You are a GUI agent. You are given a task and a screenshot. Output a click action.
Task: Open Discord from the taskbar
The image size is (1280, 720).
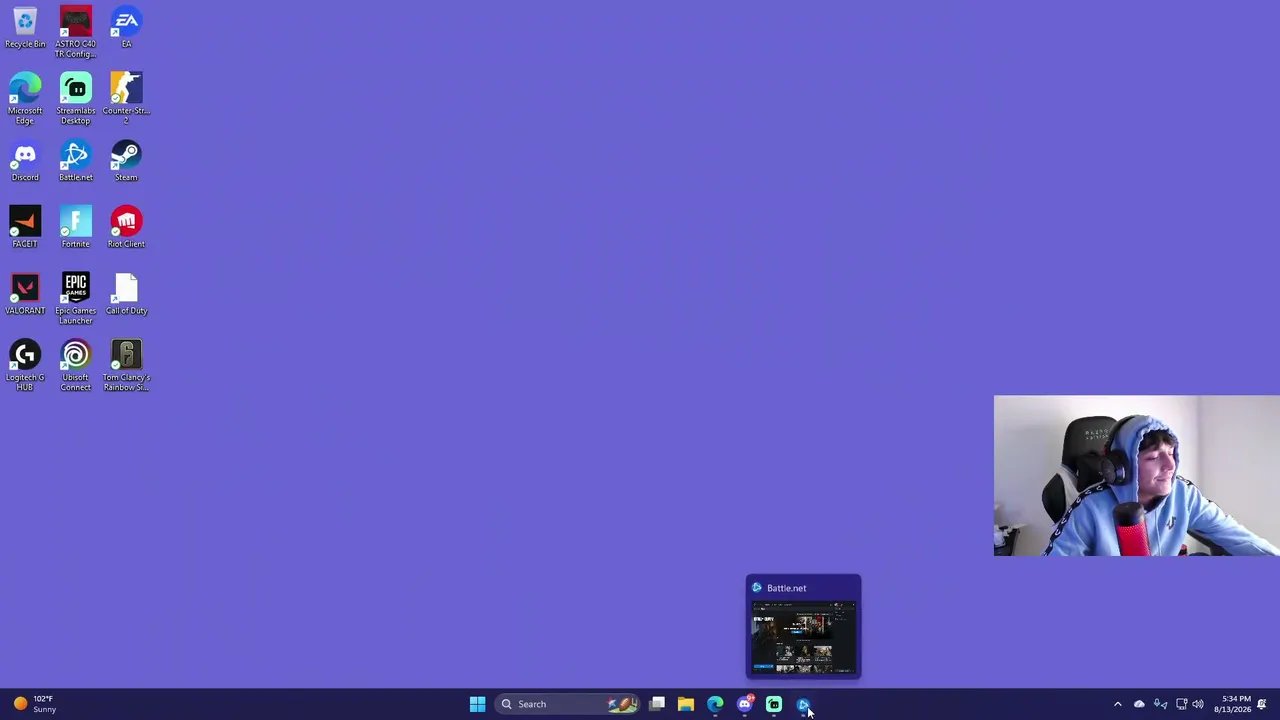(745, 704)
